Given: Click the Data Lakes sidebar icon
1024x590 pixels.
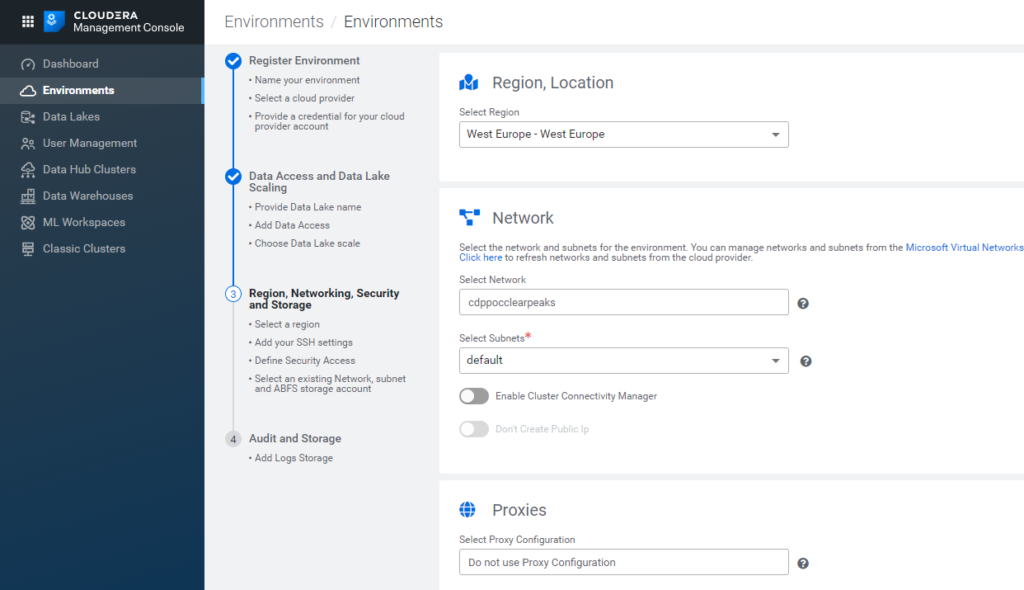Looking at the screenshot, I should coord(27,117).
